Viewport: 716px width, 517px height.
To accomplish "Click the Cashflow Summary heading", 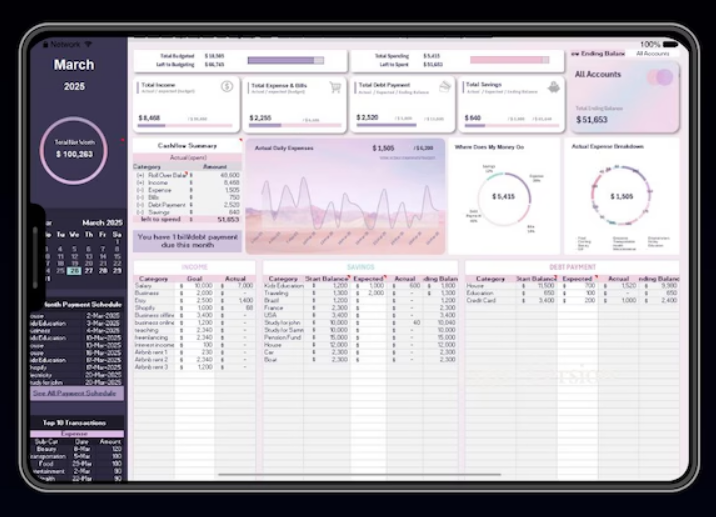I will point(187,146).
